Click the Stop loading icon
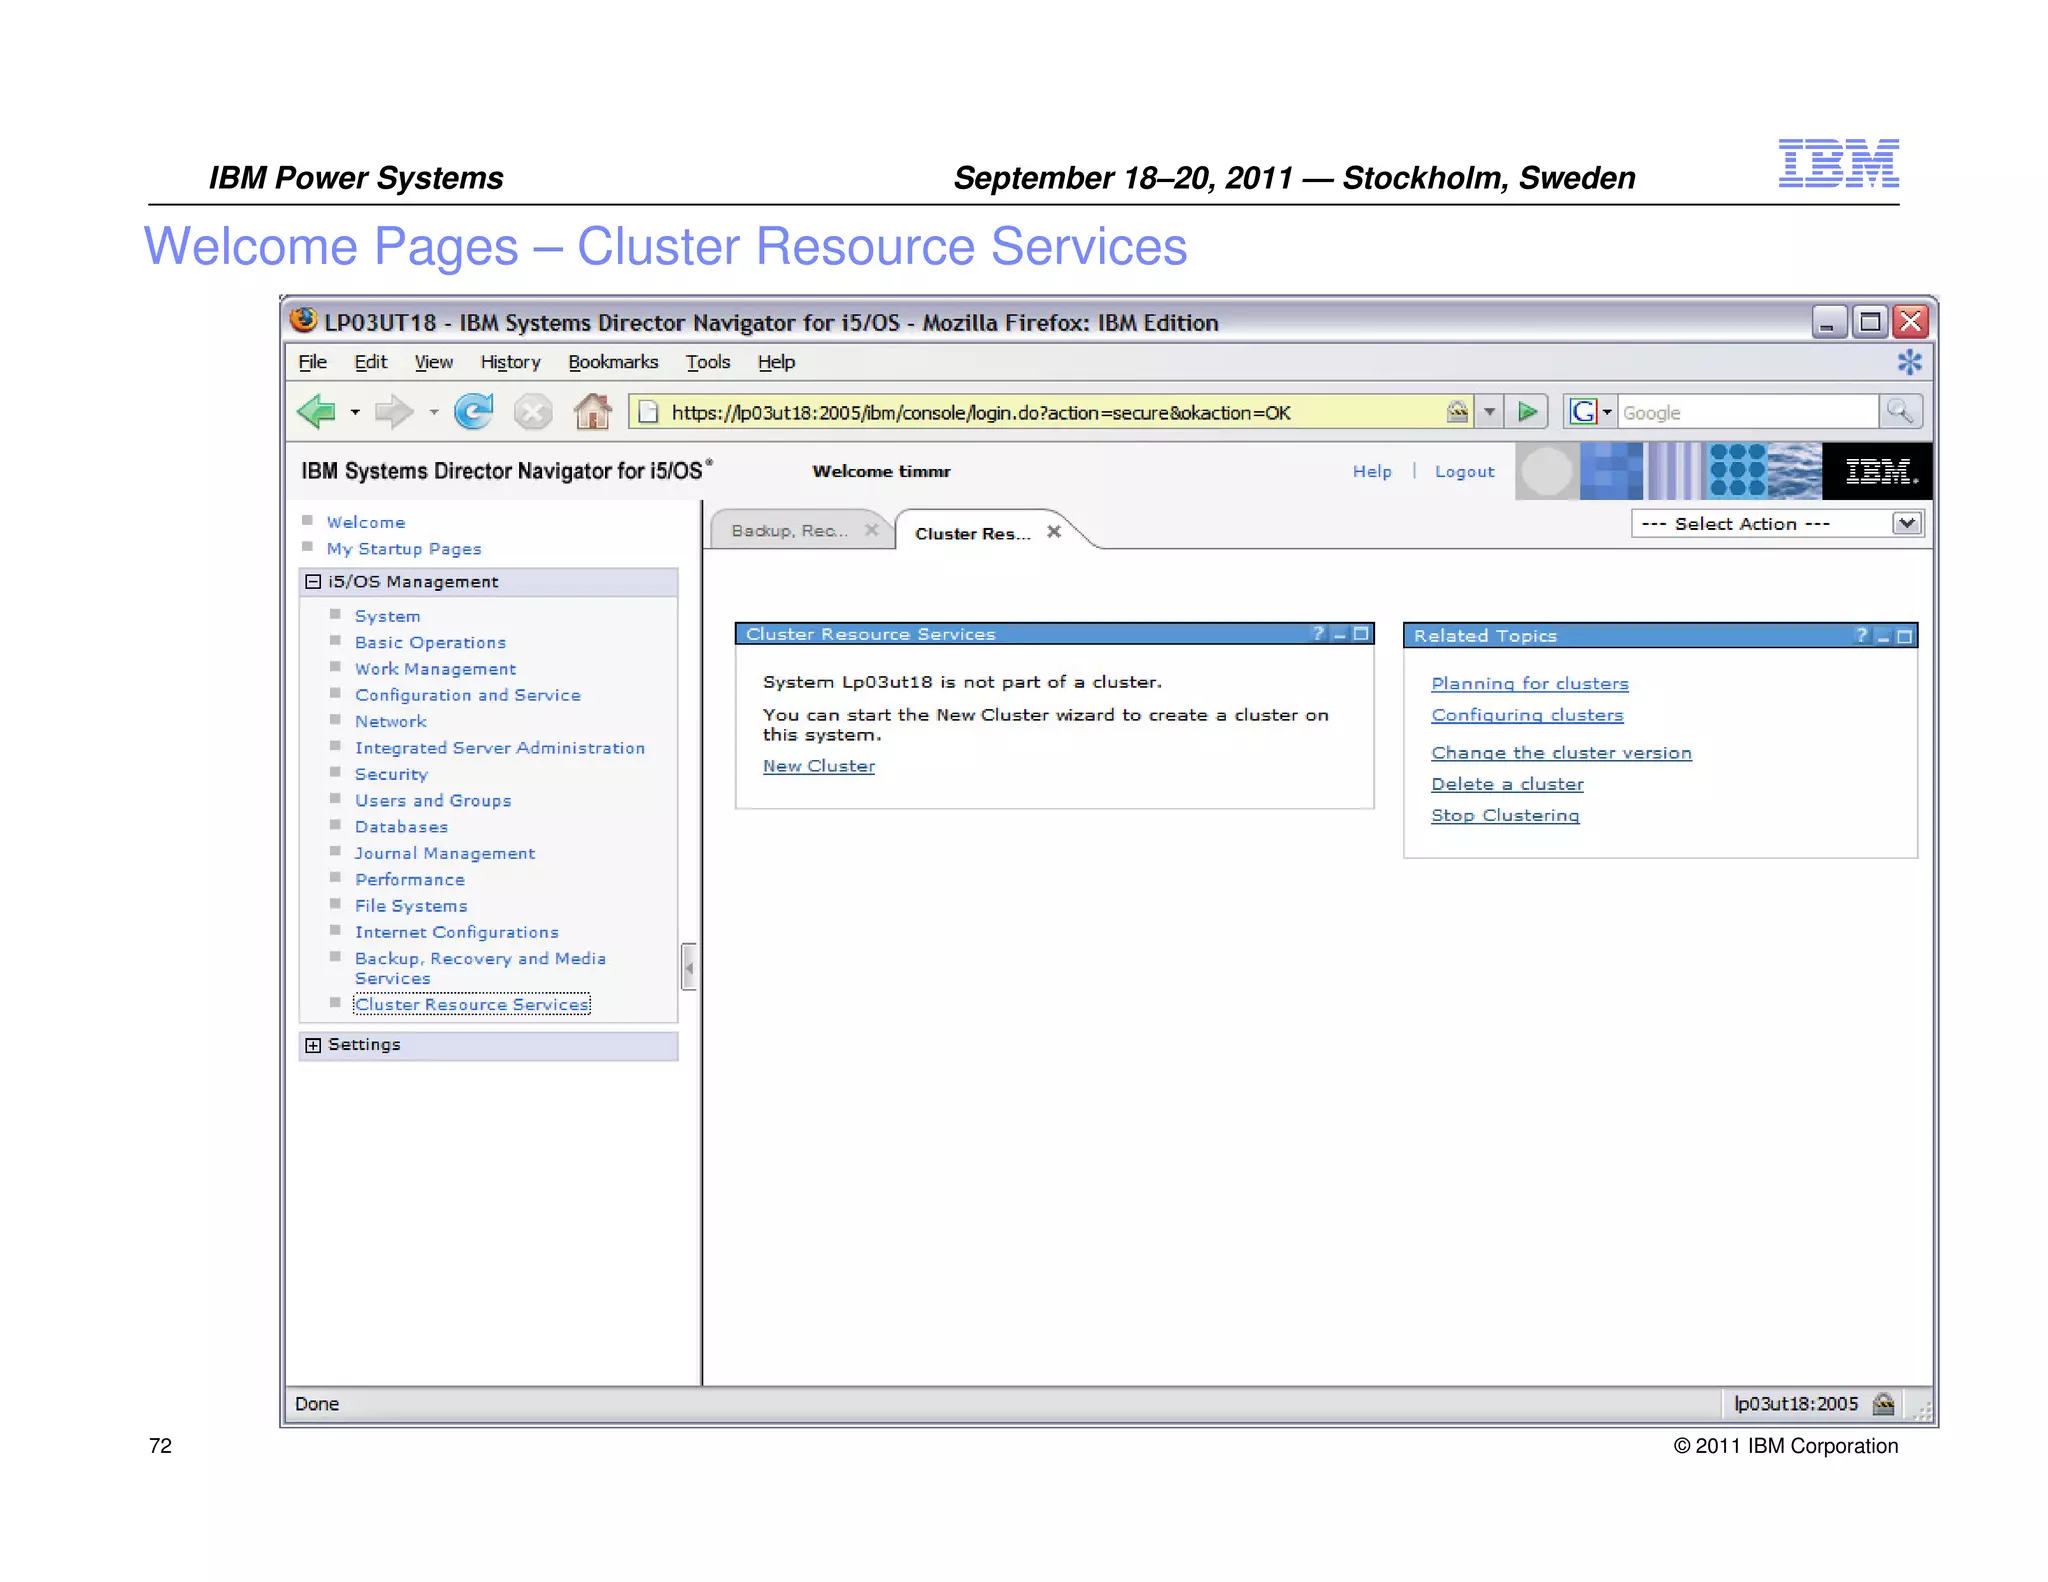 point(533,411)
